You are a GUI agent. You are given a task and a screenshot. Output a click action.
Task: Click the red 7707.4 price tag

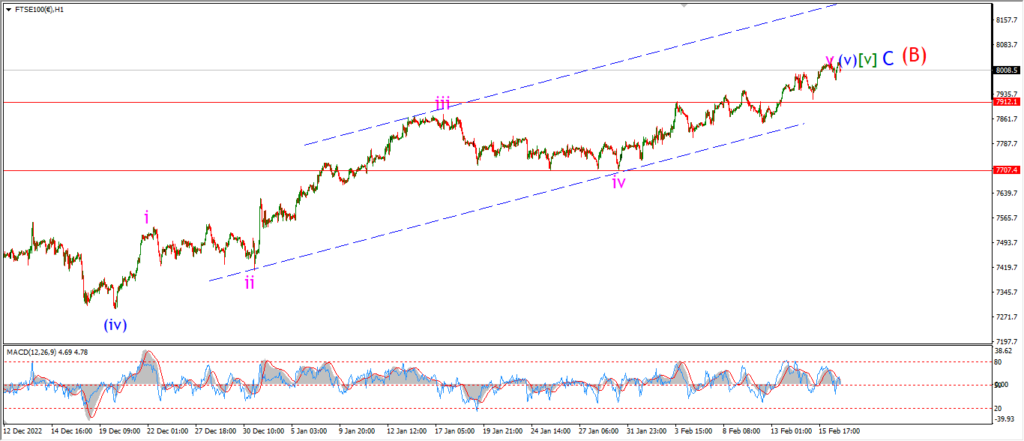1006,170
